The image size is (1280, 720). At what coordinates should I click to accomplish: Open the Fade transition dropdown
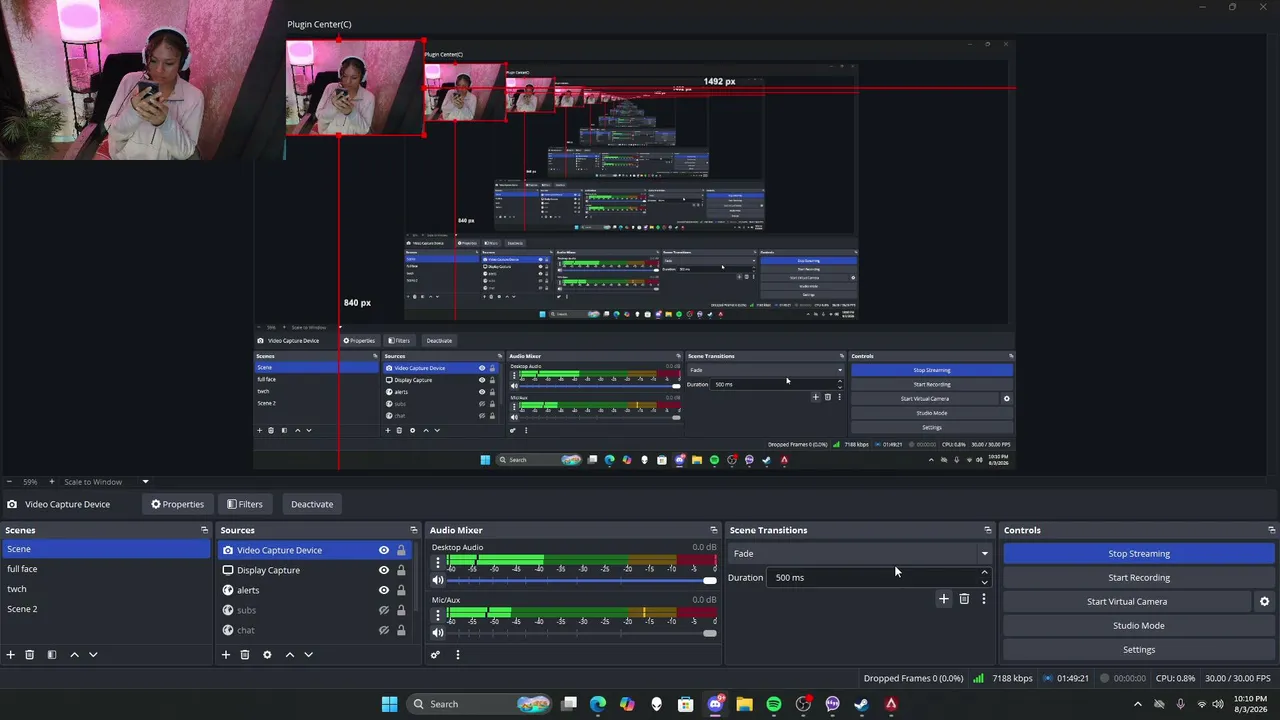click(860, 554)
